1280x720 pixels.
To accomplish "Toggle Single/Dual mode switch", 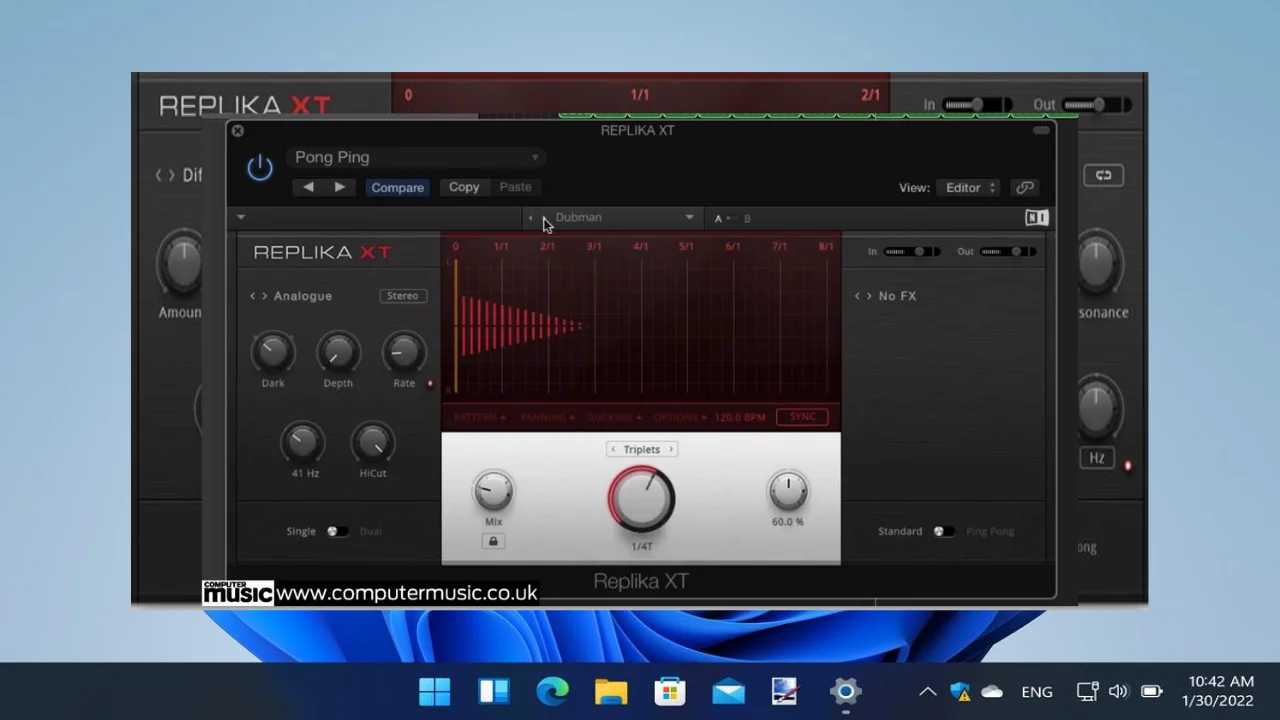I will click(337, 531).
